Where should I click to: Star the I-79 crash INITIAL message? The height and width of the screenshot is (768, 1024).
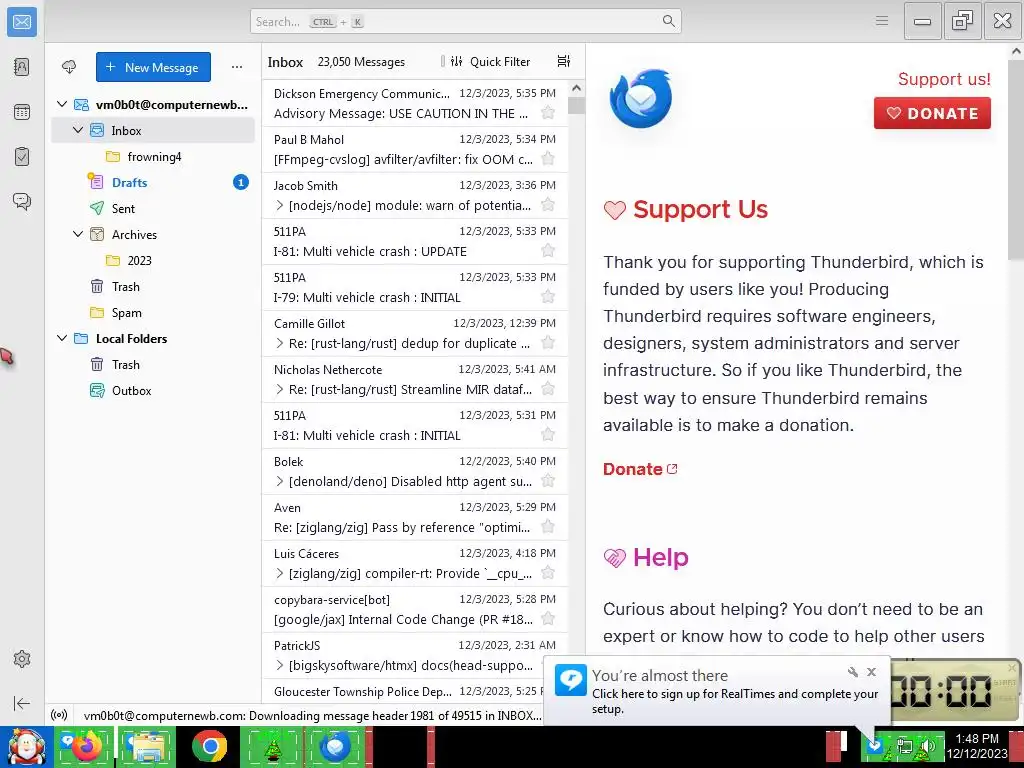[x=548, y=297]
